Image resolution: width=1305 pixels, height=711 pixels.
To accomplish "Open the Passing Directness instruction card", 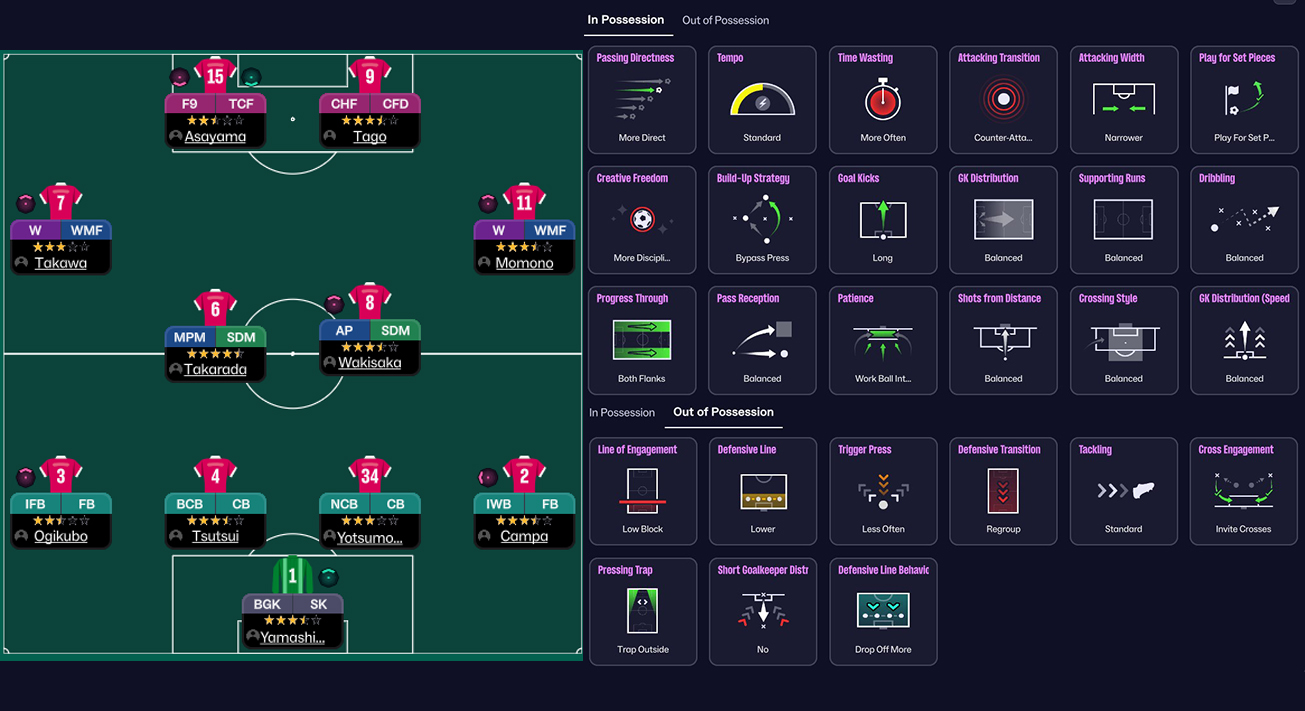I will tap(641, 100).
